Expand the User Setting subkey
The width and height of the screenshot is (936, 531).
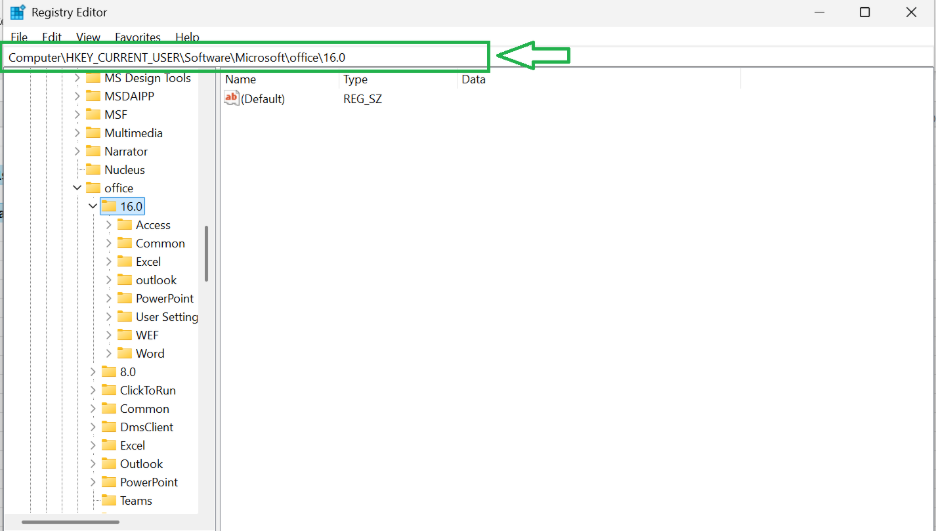click(109, 317)
